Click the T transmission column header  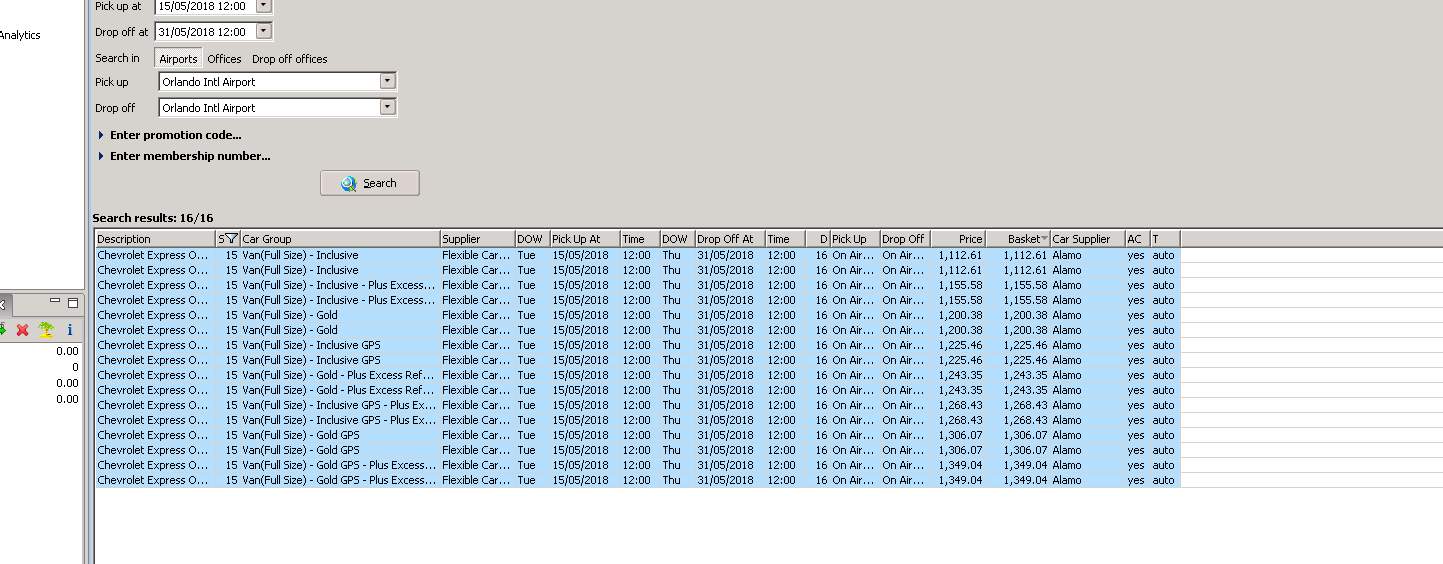1165,239
